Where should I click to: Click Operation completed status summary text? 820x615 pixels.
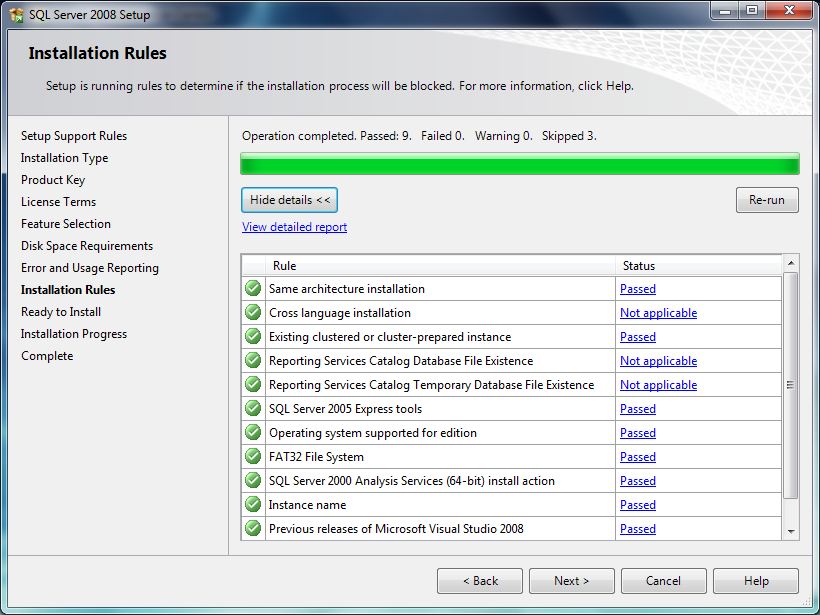coord(419,136)
